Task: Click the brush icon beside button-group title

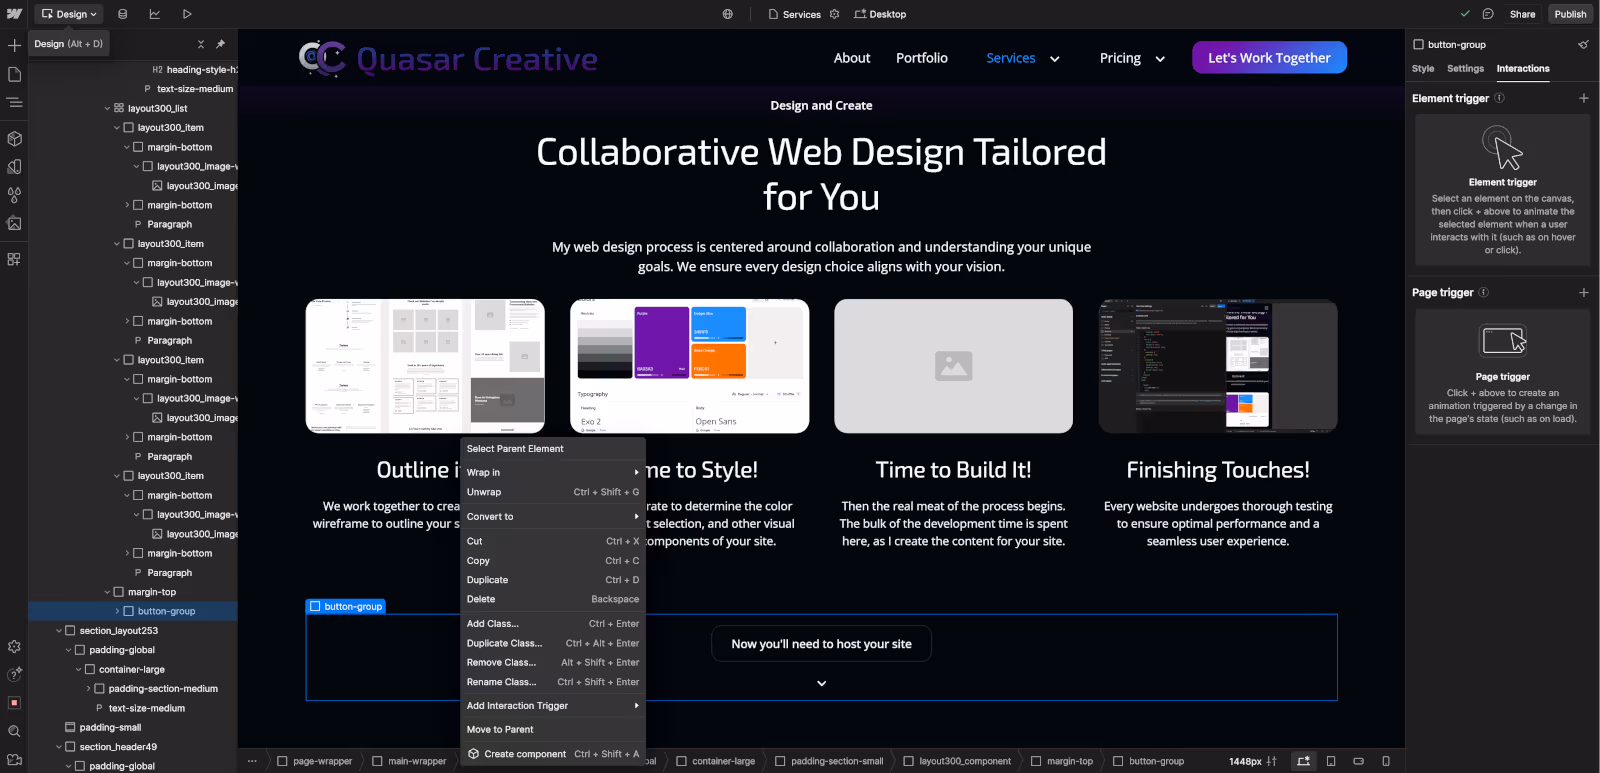Action: 1583,44
